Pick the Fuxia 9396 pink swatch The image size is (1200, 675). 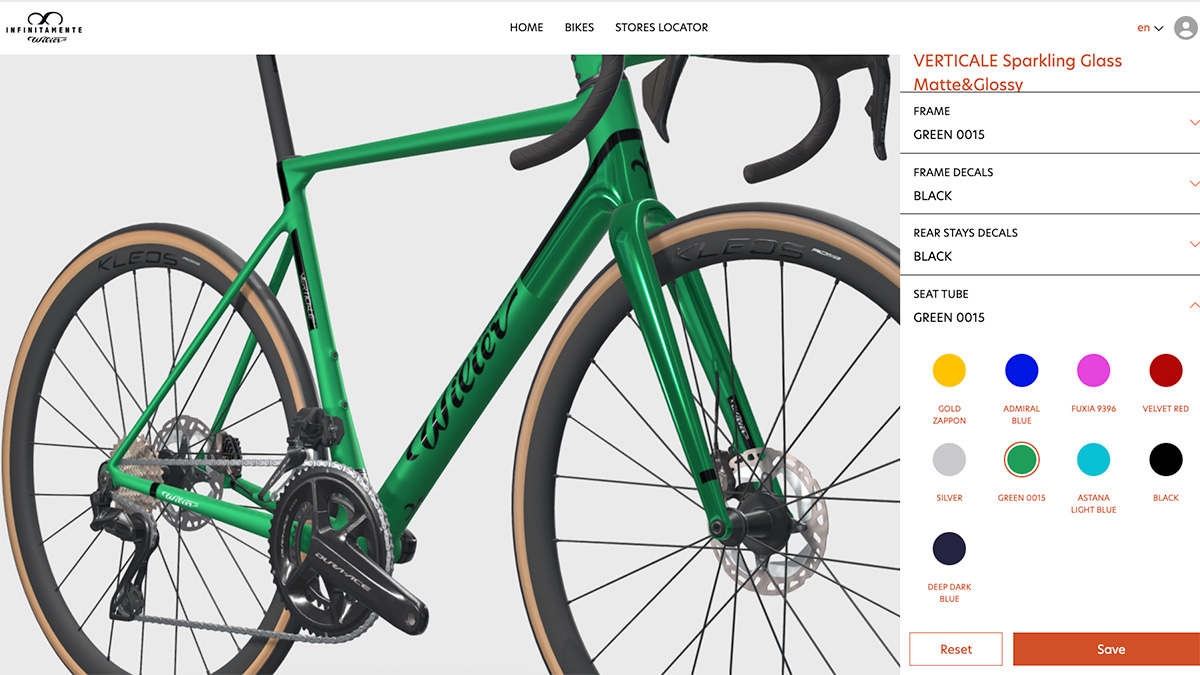point(1093,370)
